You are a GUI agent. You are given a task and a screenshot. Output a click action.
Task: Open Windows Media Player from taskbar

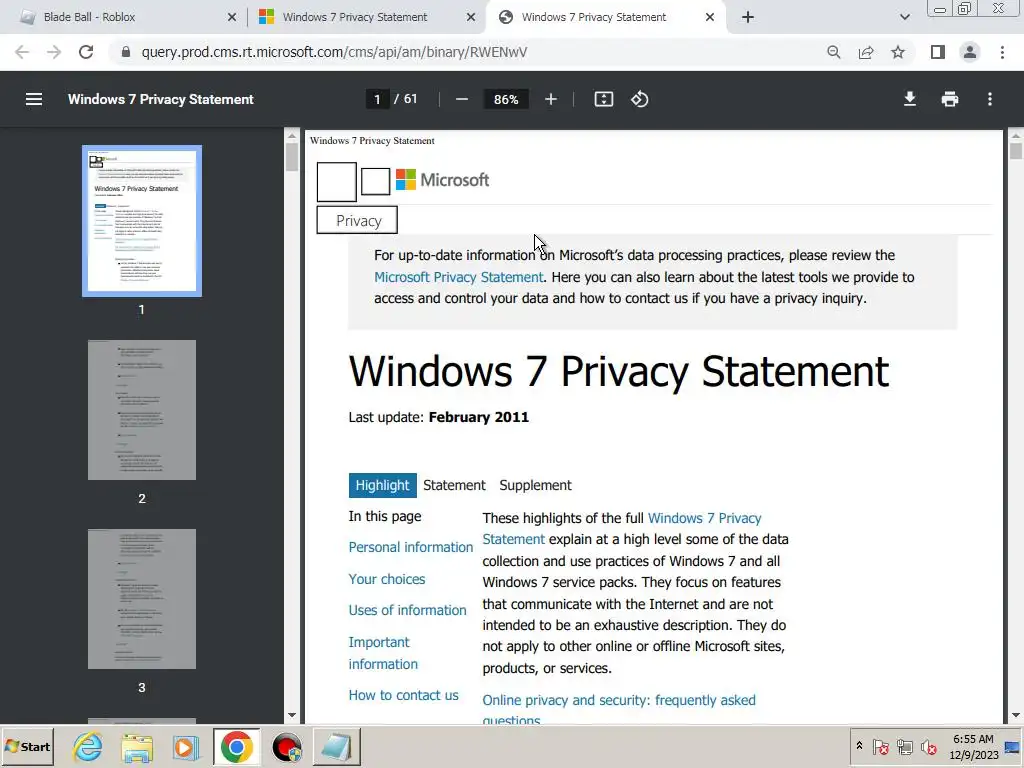(185, 747)
